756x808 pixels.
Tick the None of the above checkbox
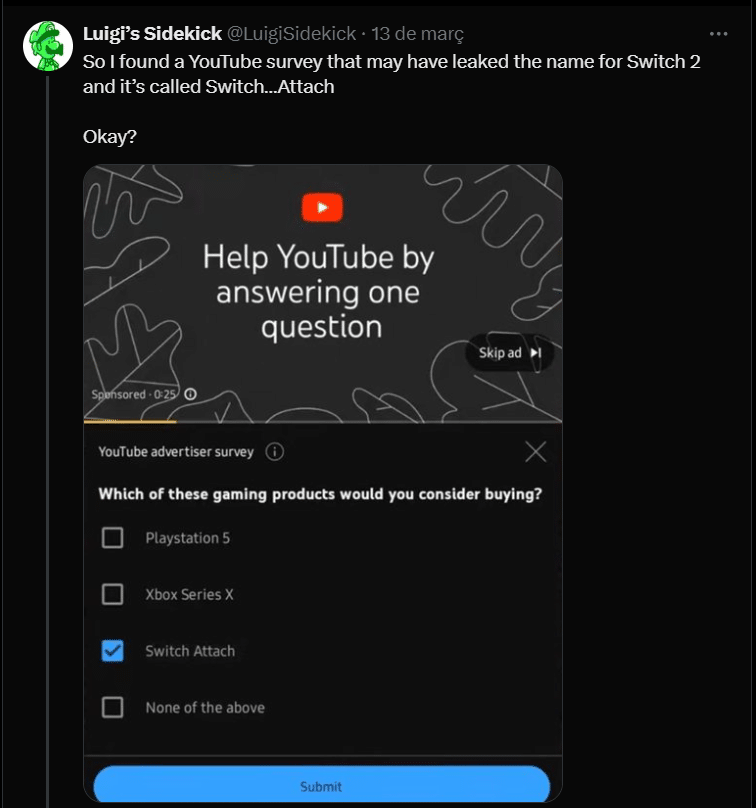pos(113,708)
